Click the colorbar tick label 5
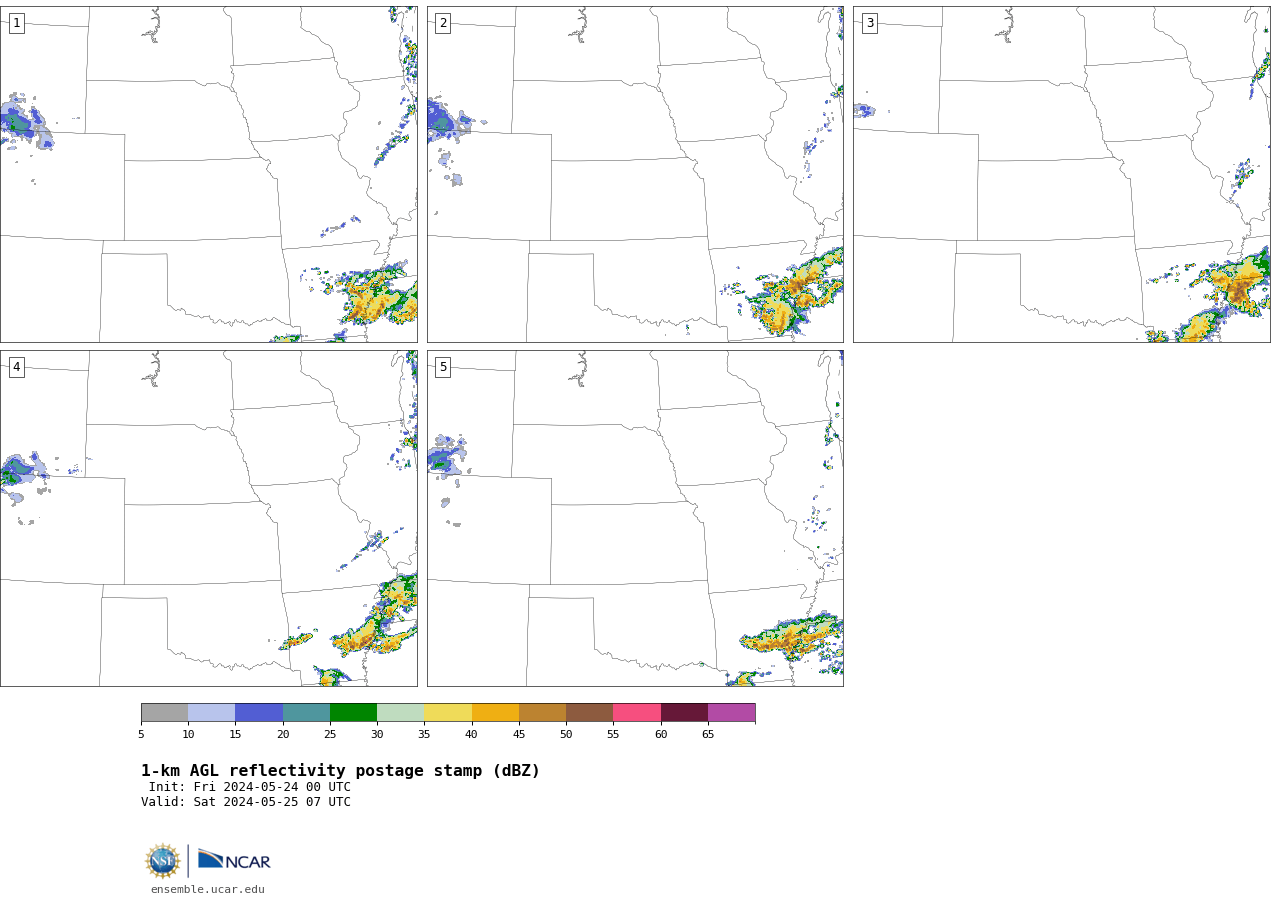This screenshot has height=901, width=1280. [141, 734]
